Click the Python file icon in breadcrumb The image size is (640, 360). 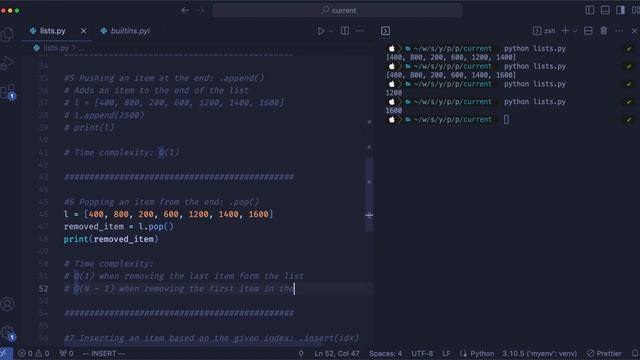click(x=36, y=48)
